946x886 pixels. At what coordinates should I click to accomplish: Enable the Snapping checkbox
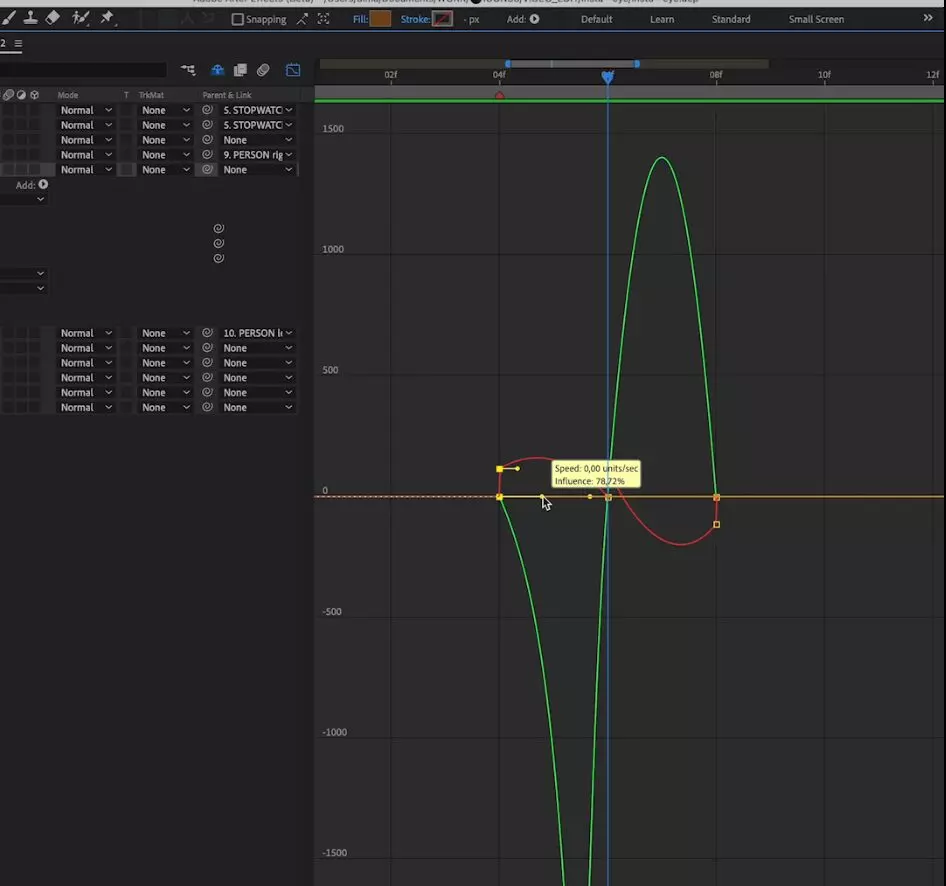(x=238, y=19)
